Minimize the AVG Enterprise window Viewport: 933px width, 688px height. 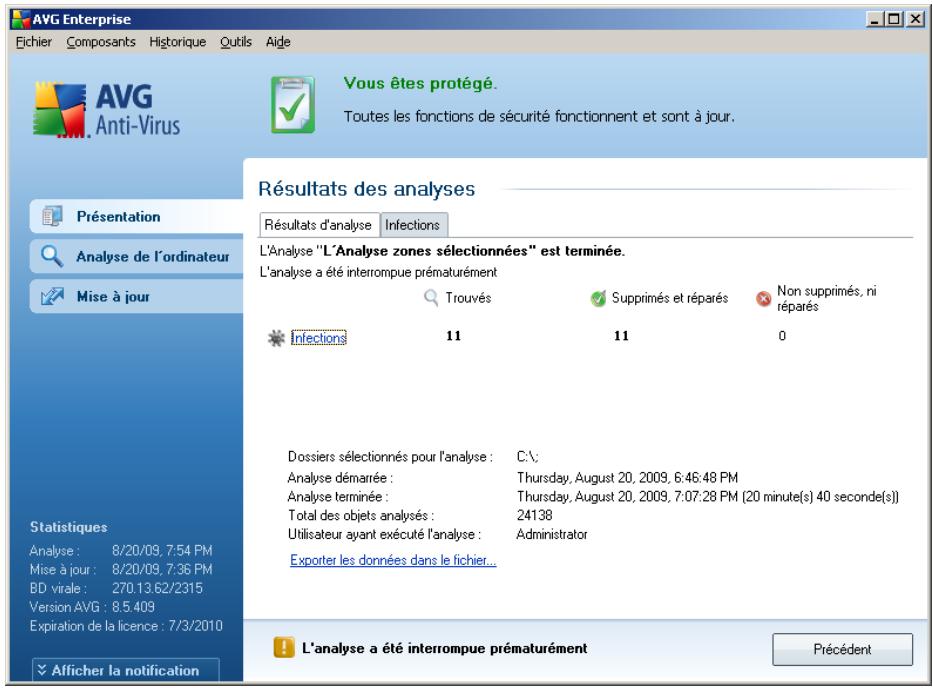click(874, 19)
